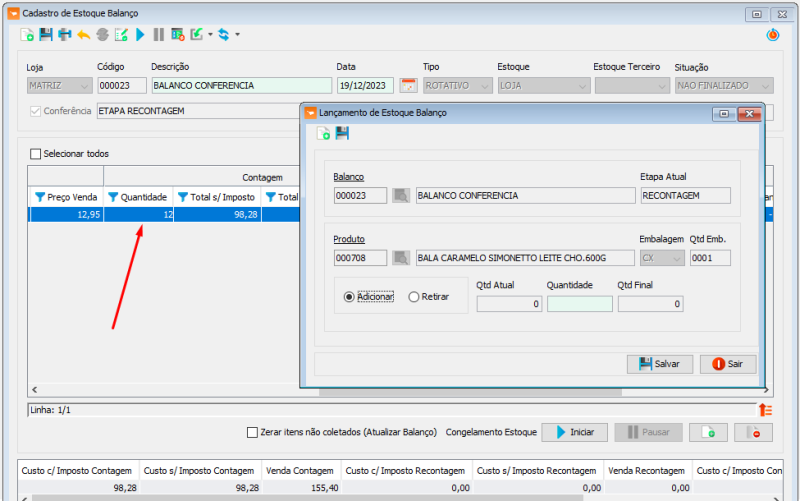This screenshot has width=800, height=501.
Task: Open the Situação dropdown showing NAO FINALIZADO
Action: click(724, 85)
